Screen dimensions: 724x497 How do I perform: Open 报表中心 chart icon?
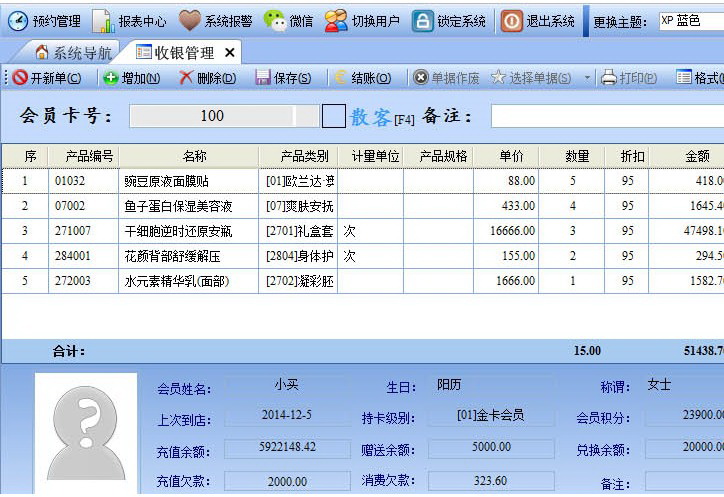(103, 21)
